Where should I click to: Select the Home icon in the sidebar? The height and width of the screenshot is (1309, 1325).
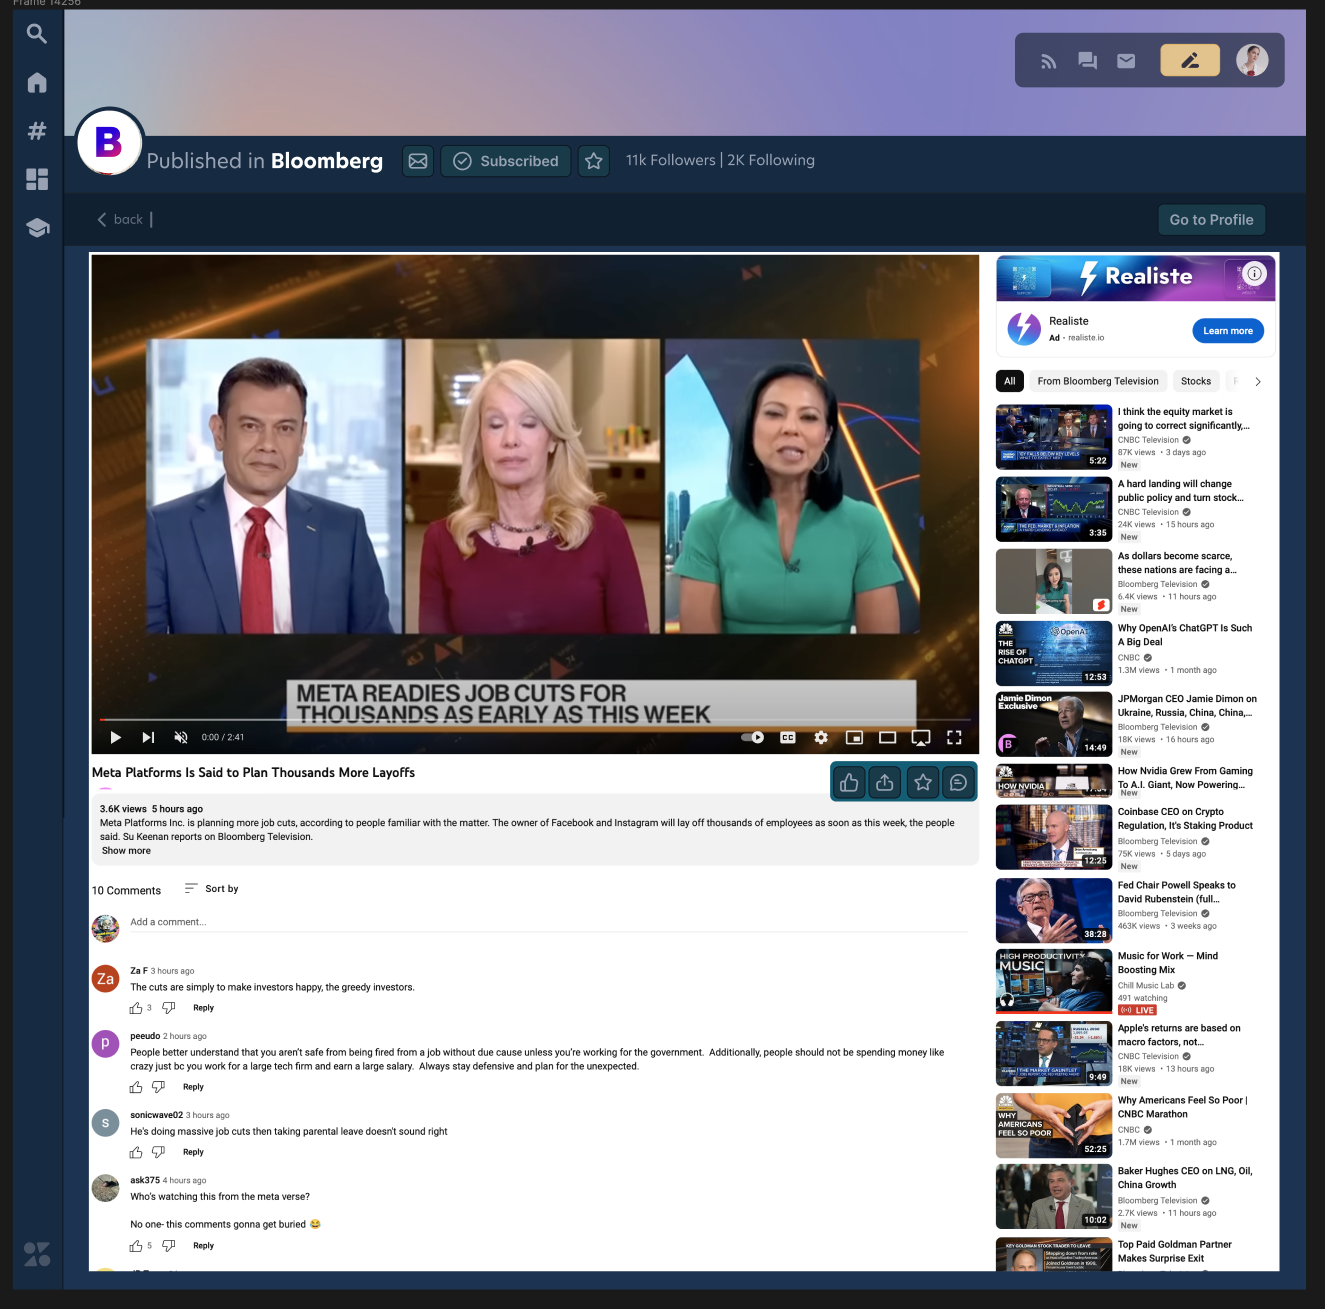(36, 82)
